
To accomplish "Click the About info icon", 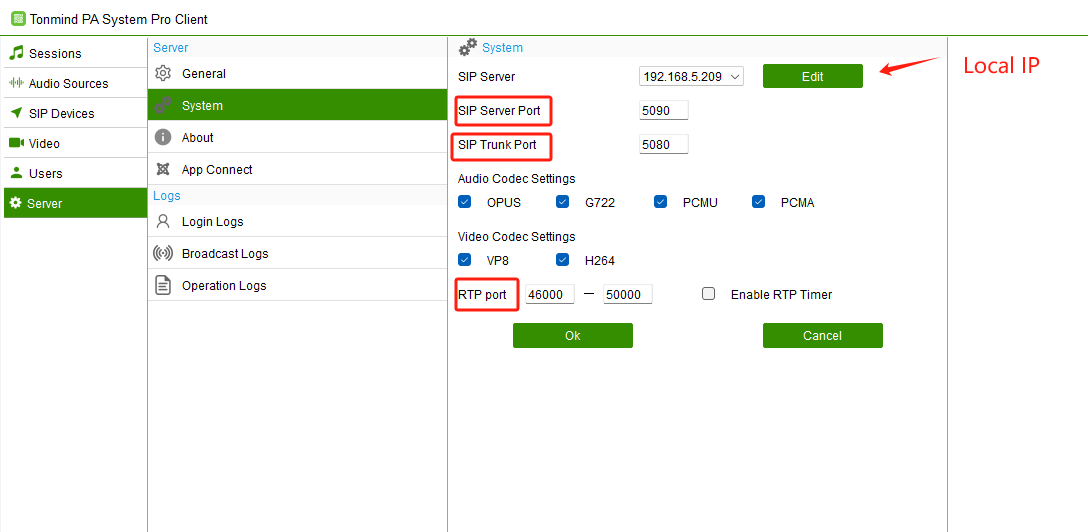I will 163,137.
